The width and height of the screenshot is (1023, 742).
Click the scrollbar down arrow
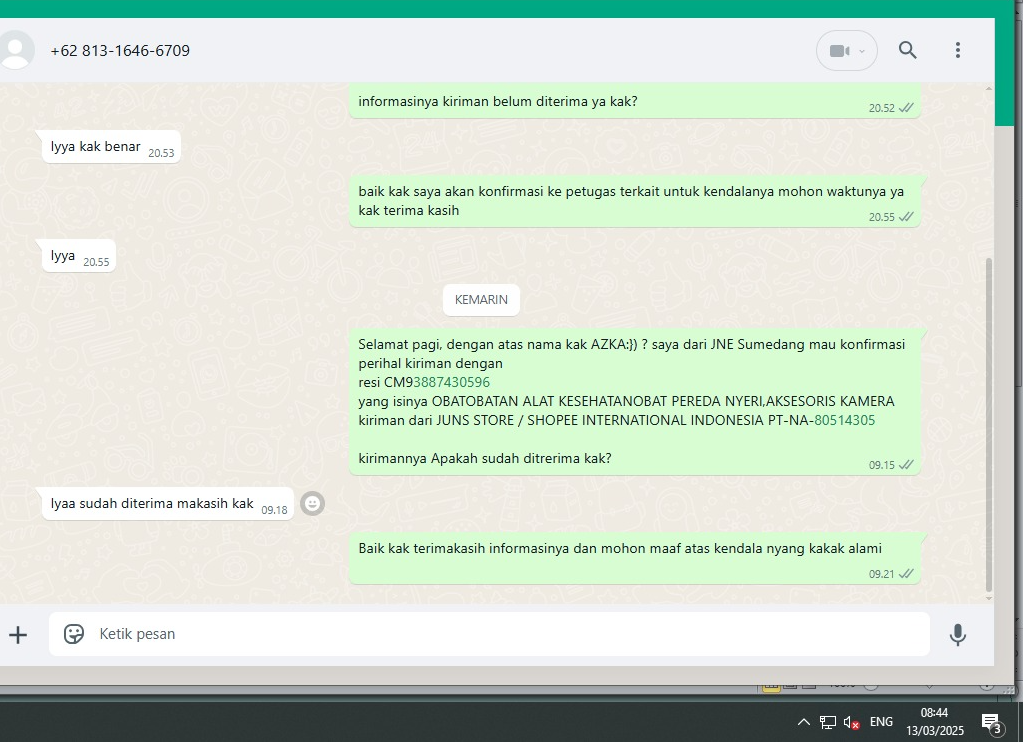pyautogui.click(x=988, y=598)
